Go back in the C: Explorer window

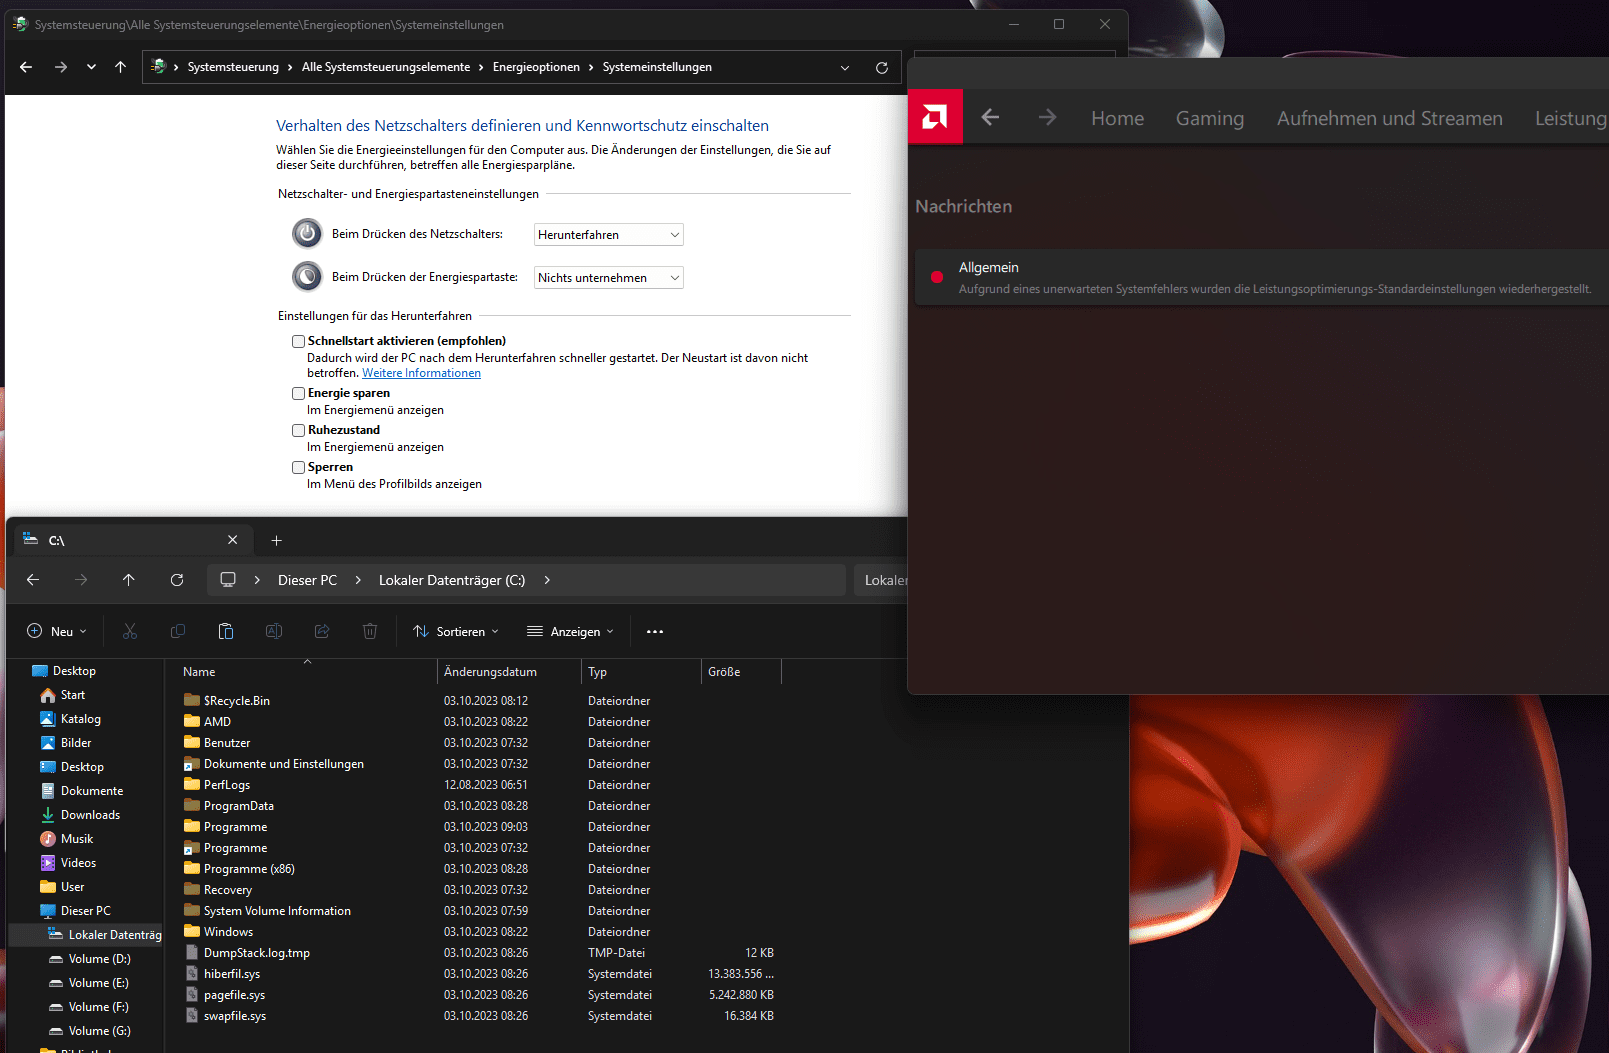click(33, 580)
